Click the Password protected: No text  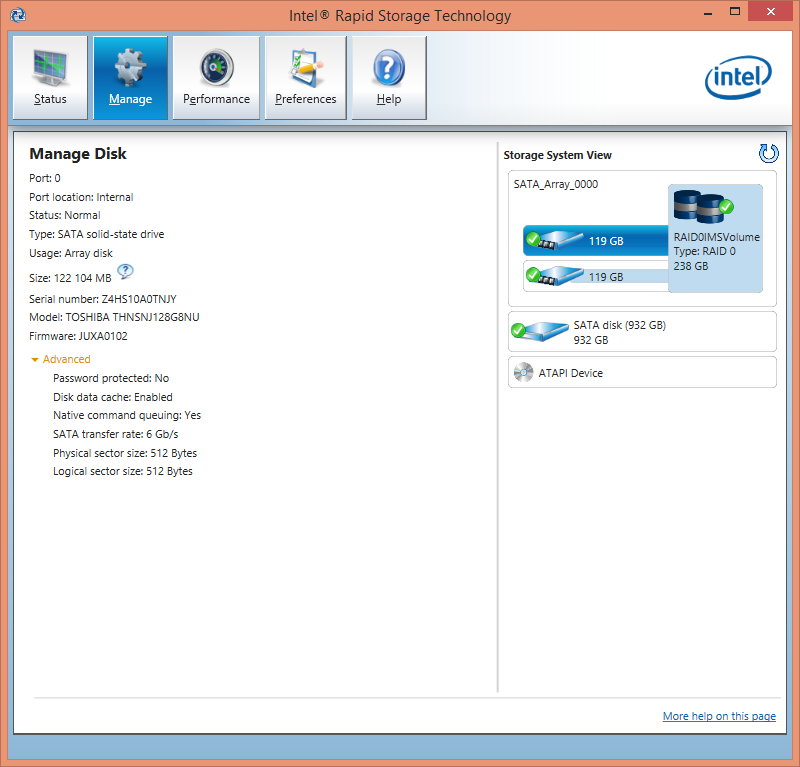click(x=111, y=378)
